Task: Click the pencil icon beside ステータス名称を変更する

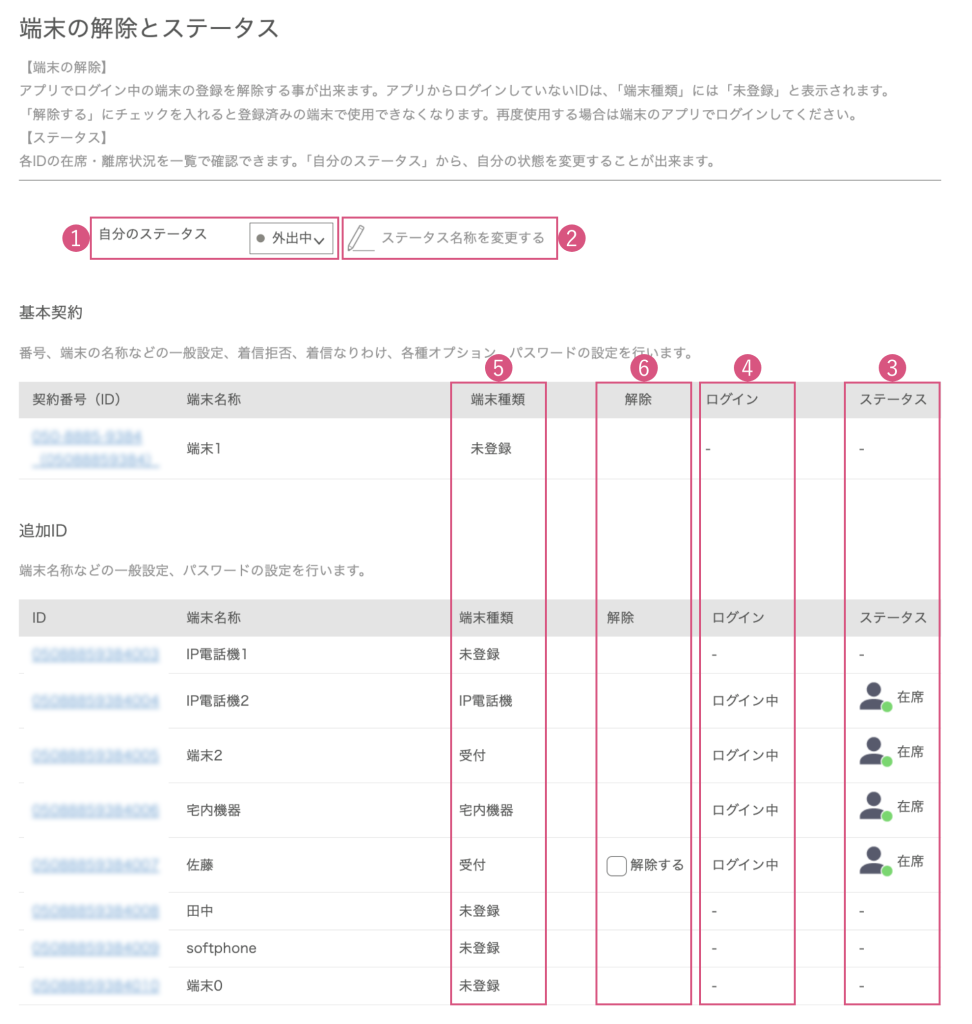Action: [359, 238]
